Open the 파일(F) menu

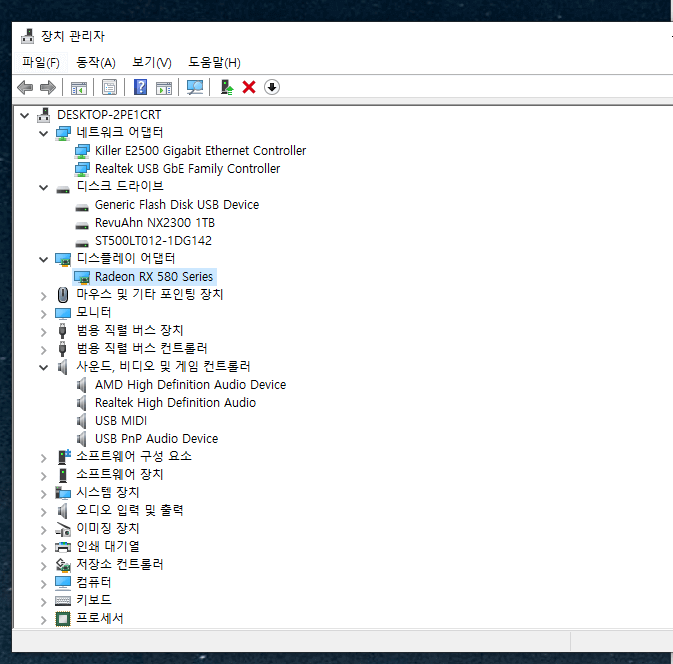pyautogui.click(x=41, y=63)
